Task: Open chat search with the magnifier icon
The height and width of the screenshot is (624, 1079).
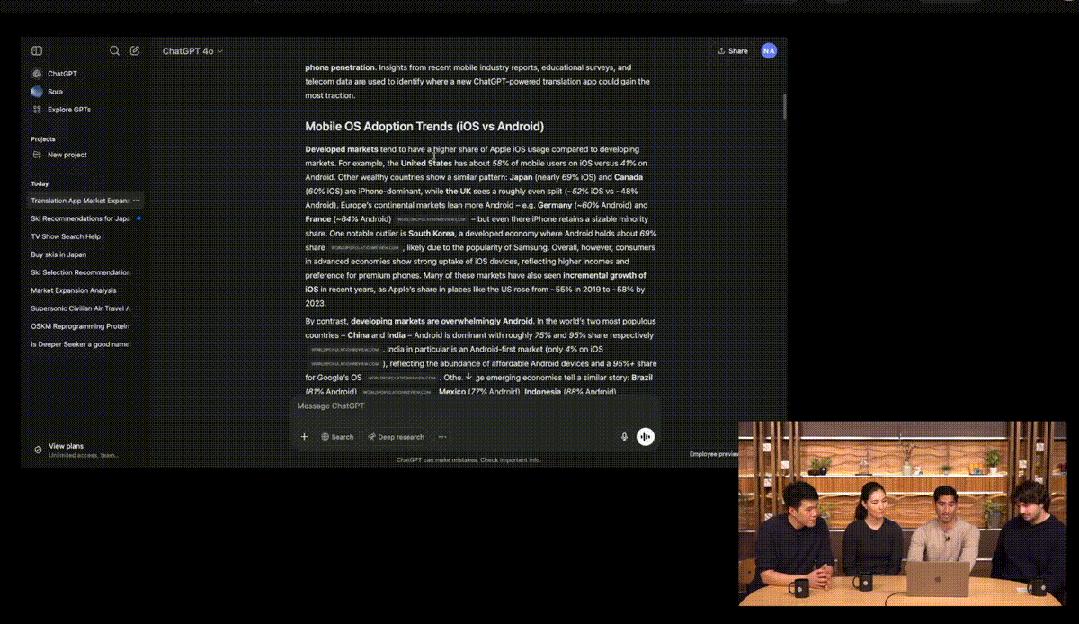Action: (115, 51)
